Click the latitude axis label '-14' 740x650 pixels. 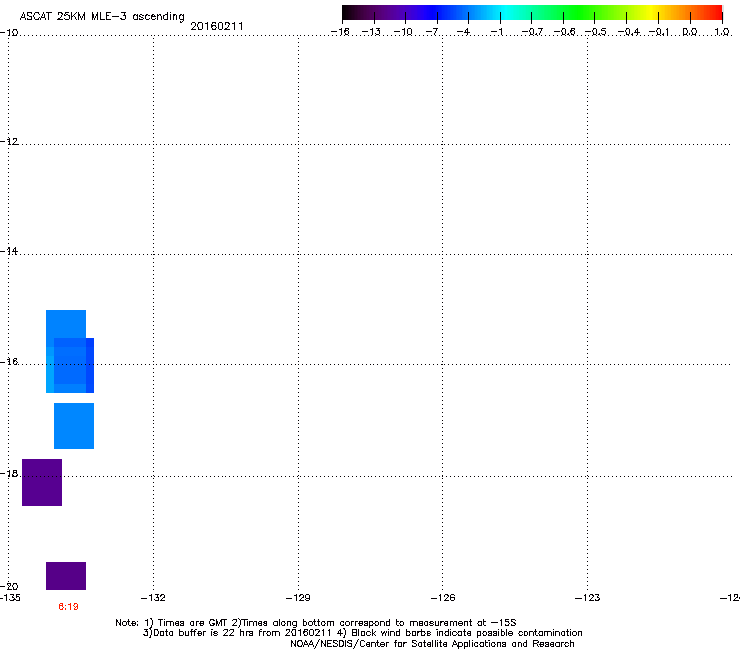(9, 251)
